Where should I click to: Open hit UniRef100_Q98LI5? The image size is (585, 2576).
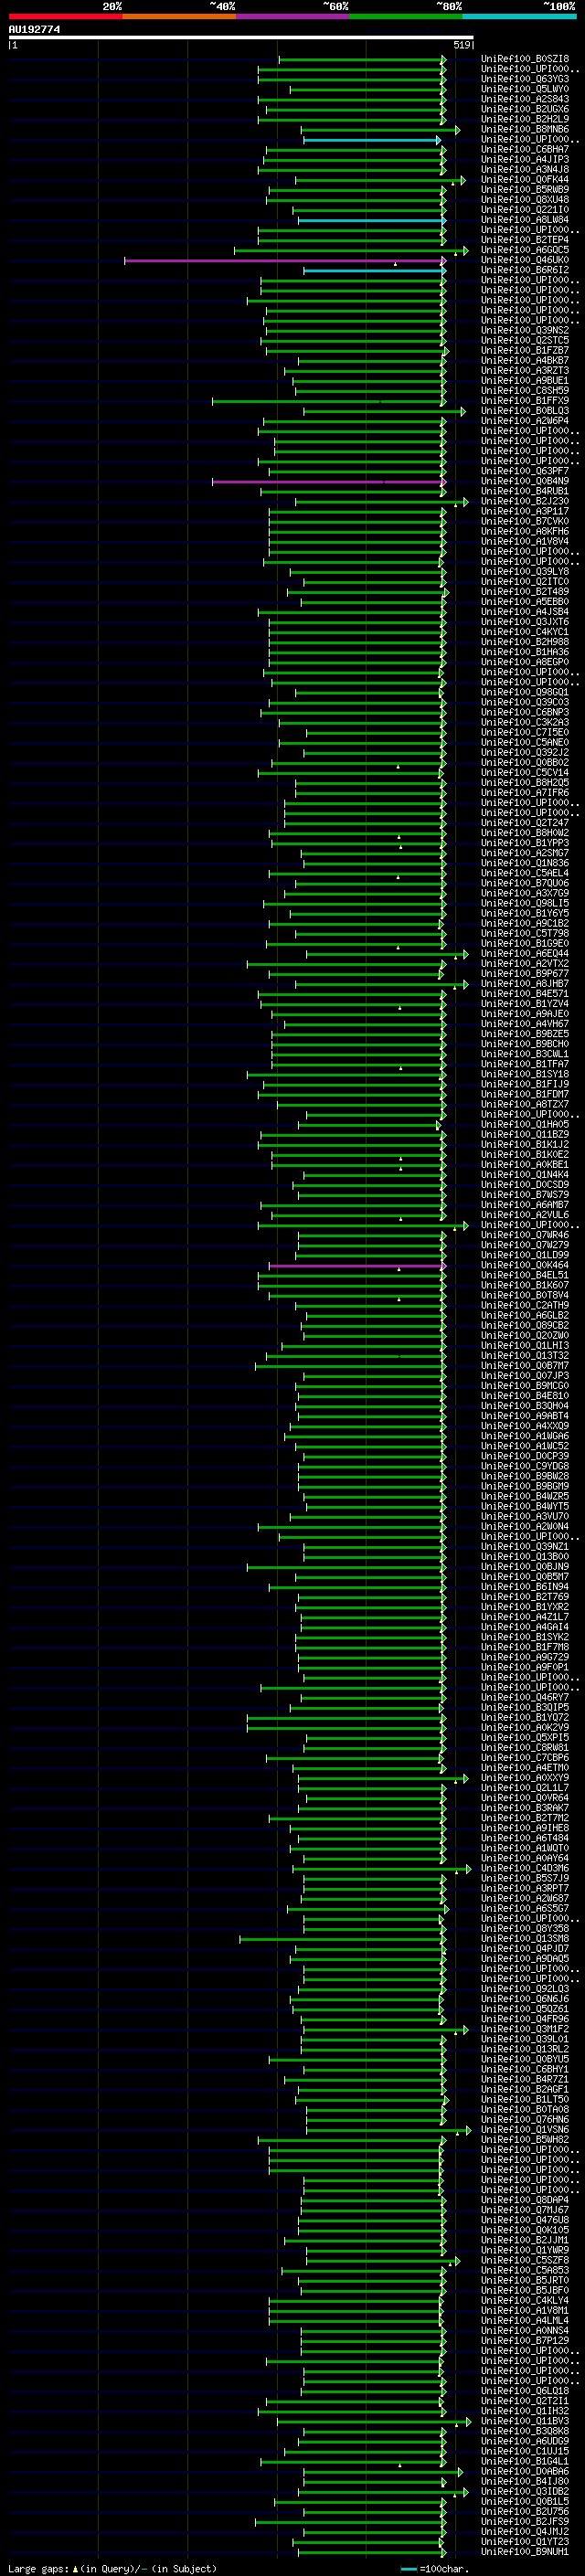tap(525, 903)
